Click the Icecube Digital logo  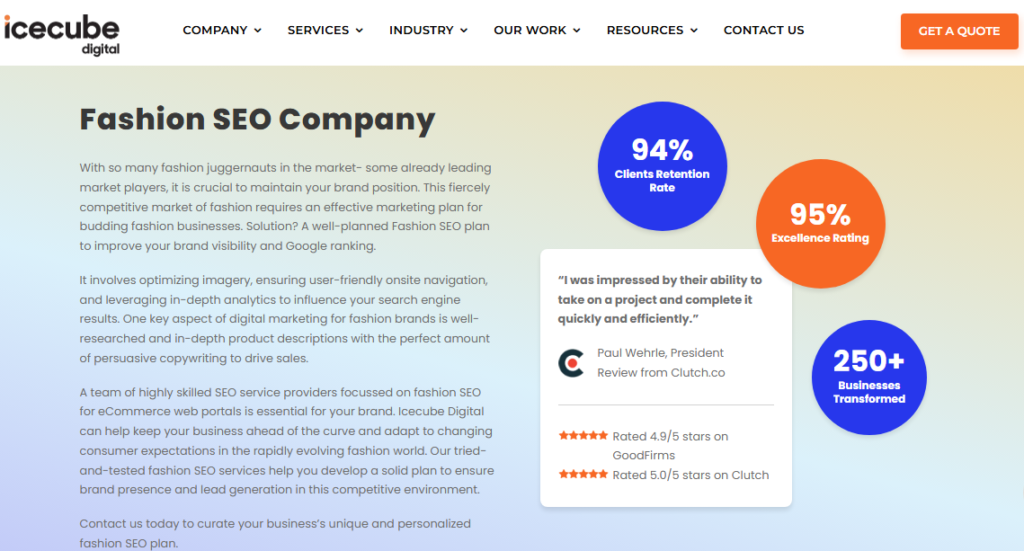pos(62,33)
